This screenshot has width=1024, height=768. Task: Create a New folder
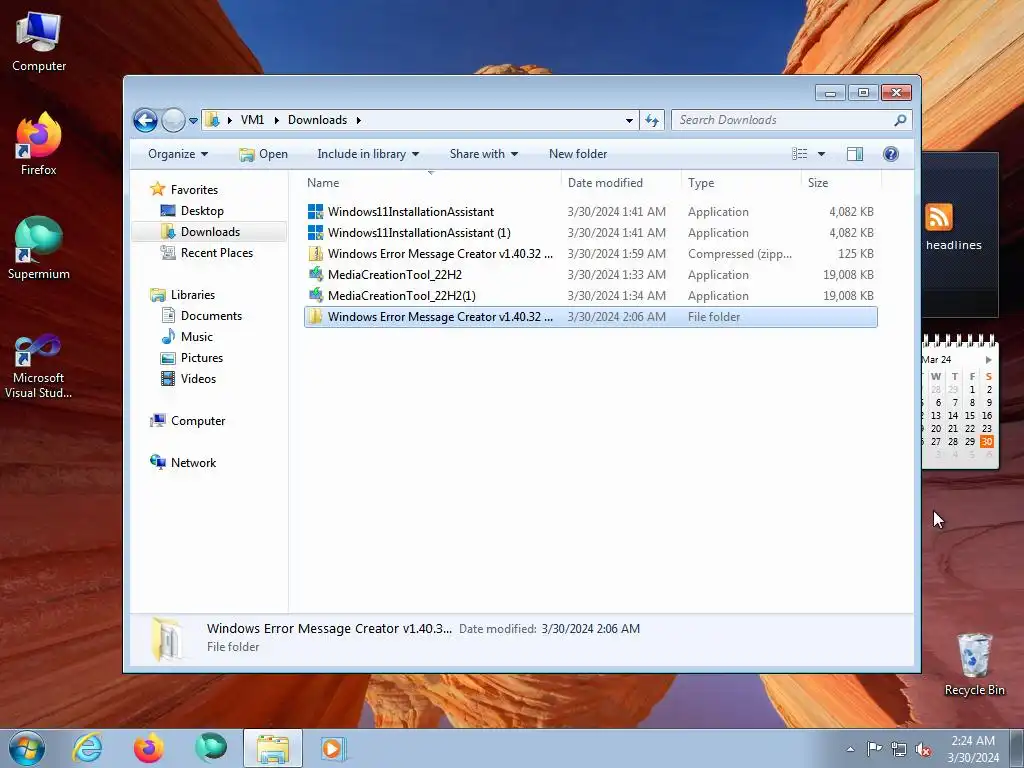[x=578, y=154]
